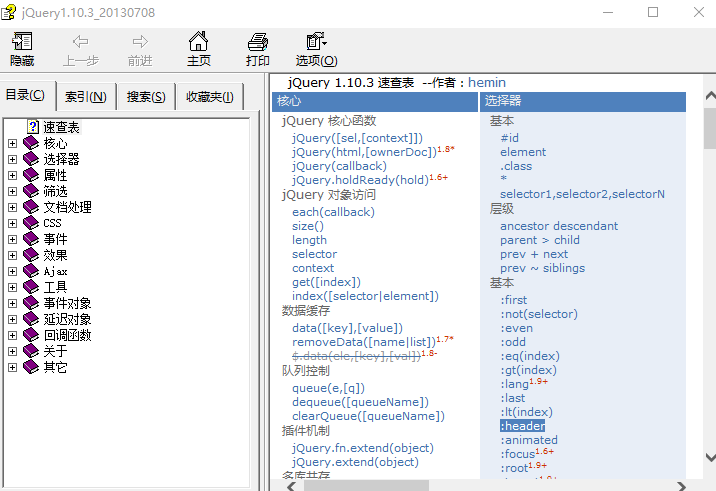
Task: Open the 收藏夹(I) tab
Action: pyautogui.click(x=209, y=97)
